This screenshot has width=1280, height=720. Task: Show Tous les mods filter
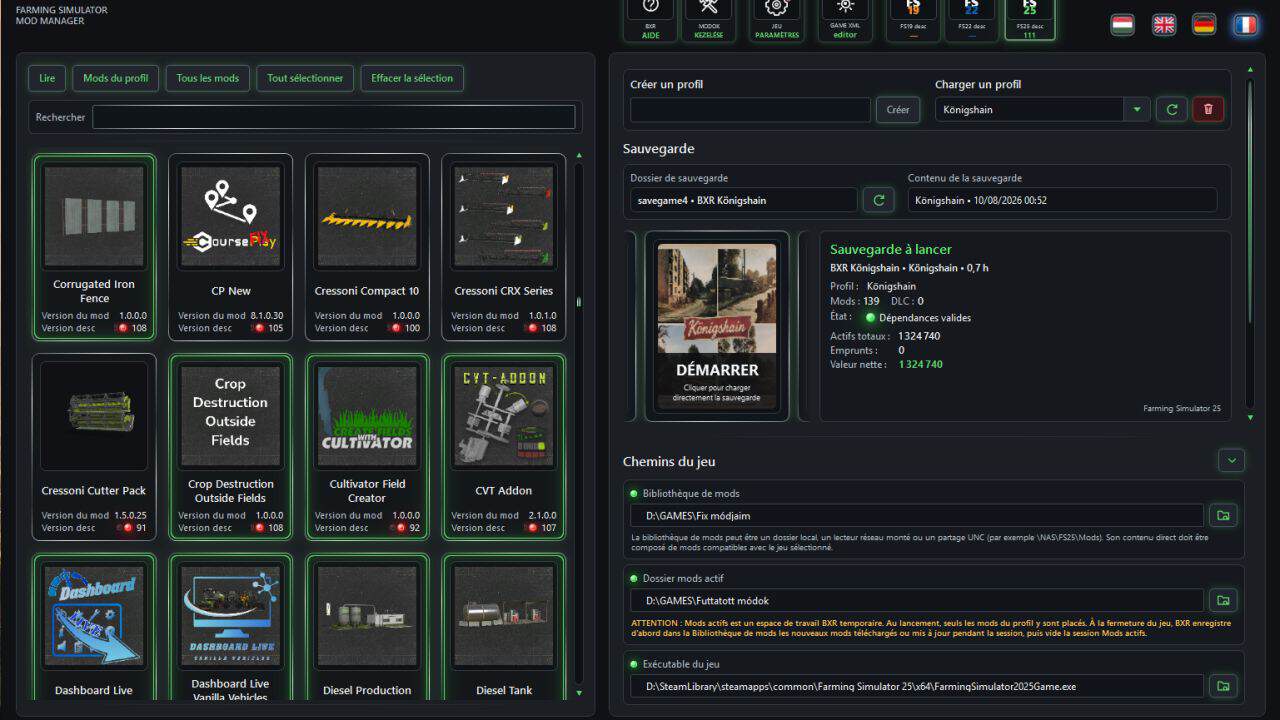208,78
